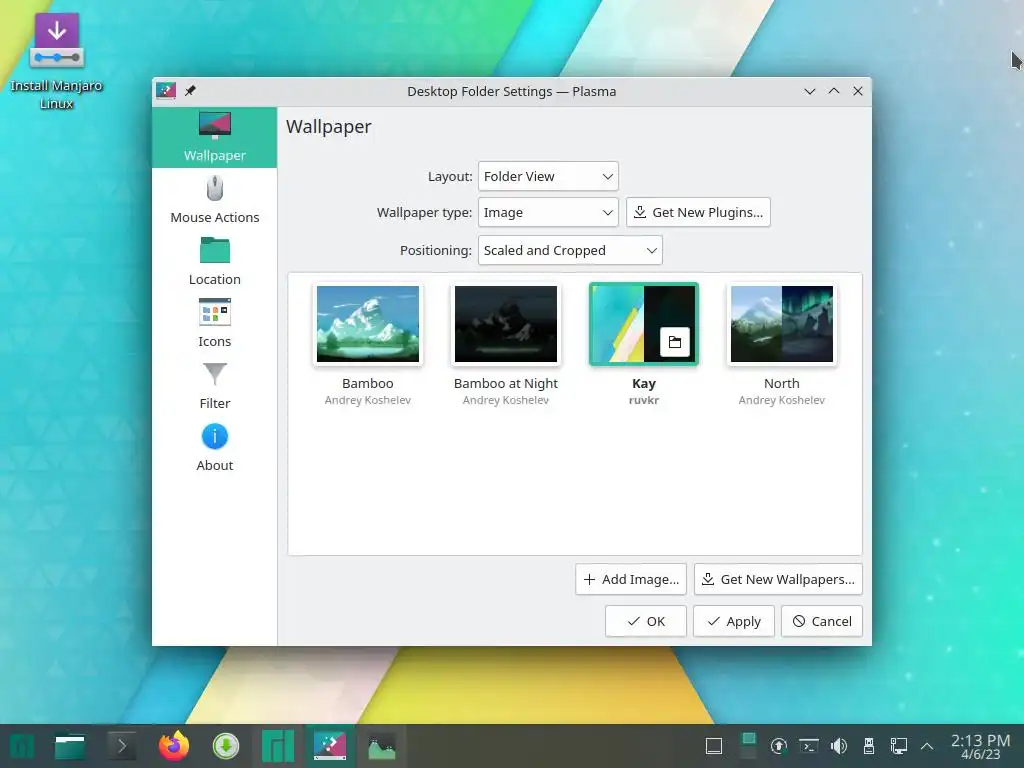1024x768 pixels.
Task: Launch terminal from the taskbar
Action: coord(121,746)
